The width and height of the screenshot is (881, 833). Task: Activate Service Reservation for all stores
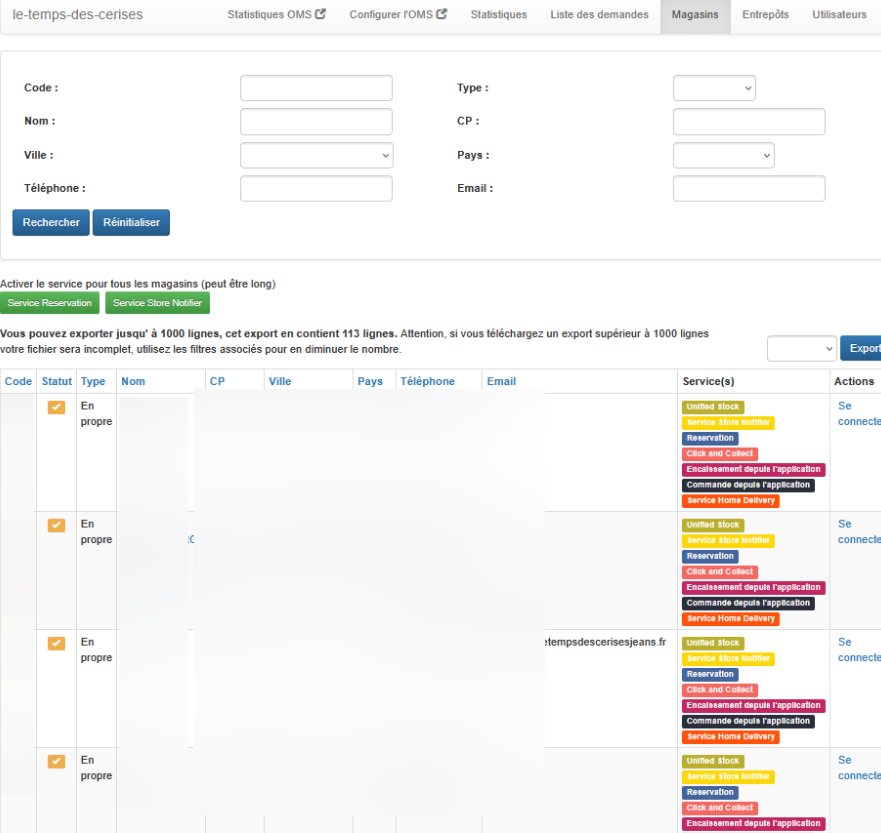pyautogui.click(x=49, y=303)
